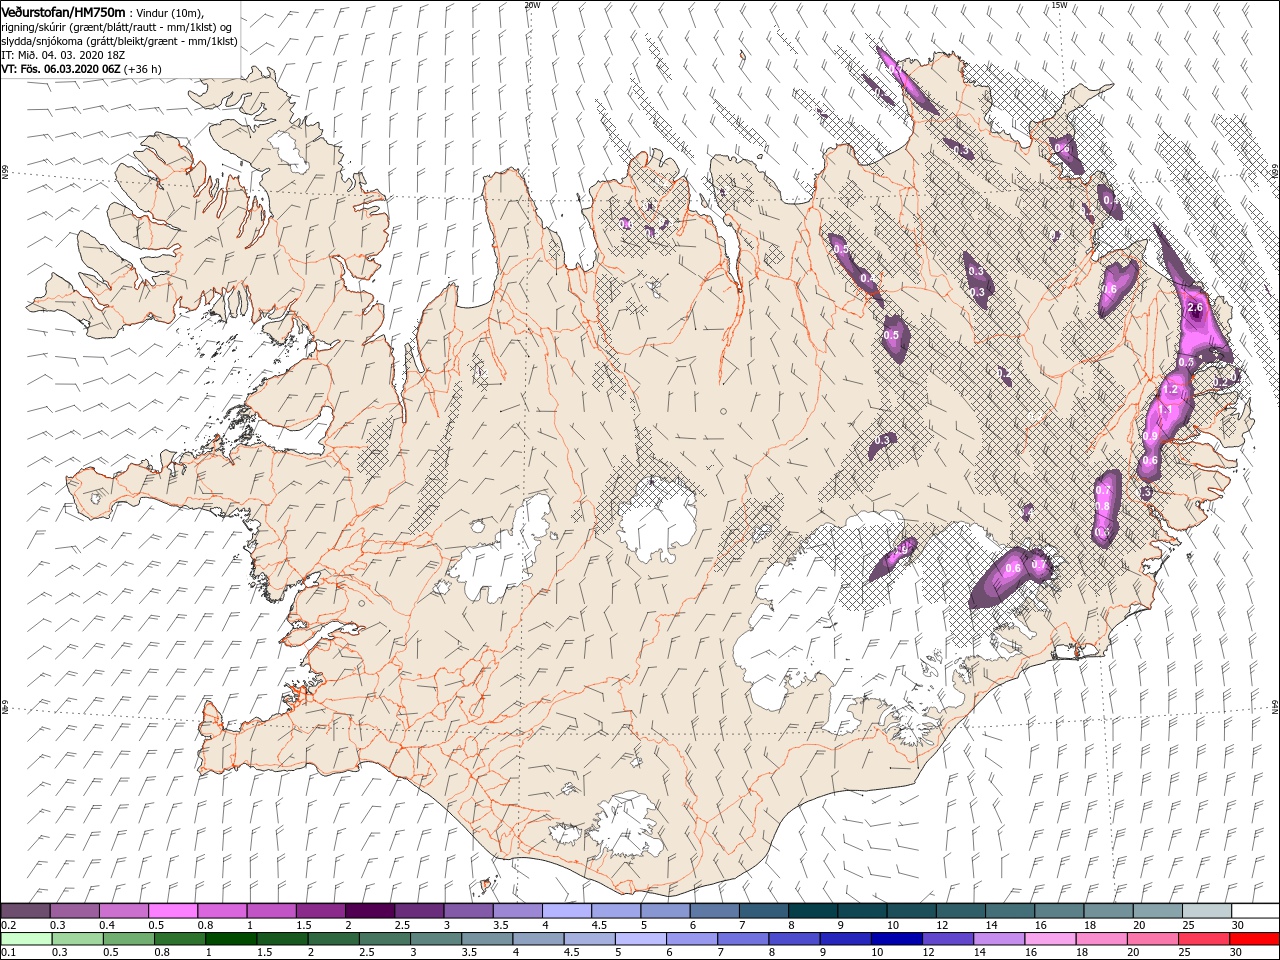This screenshot has height=960, width=1280.
Task: Click the Veðurstofan/HM750m title text
Action: [x=63, y=11]
